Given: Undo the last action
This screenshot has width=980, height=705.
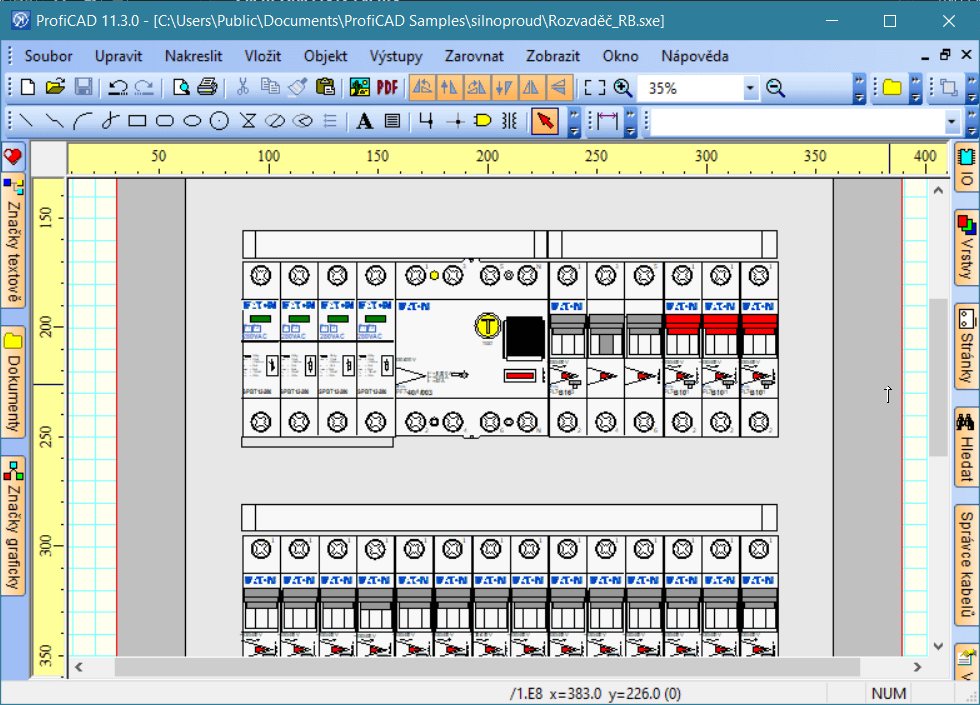Looking at the screenshot, I should (x=118, y=87).
